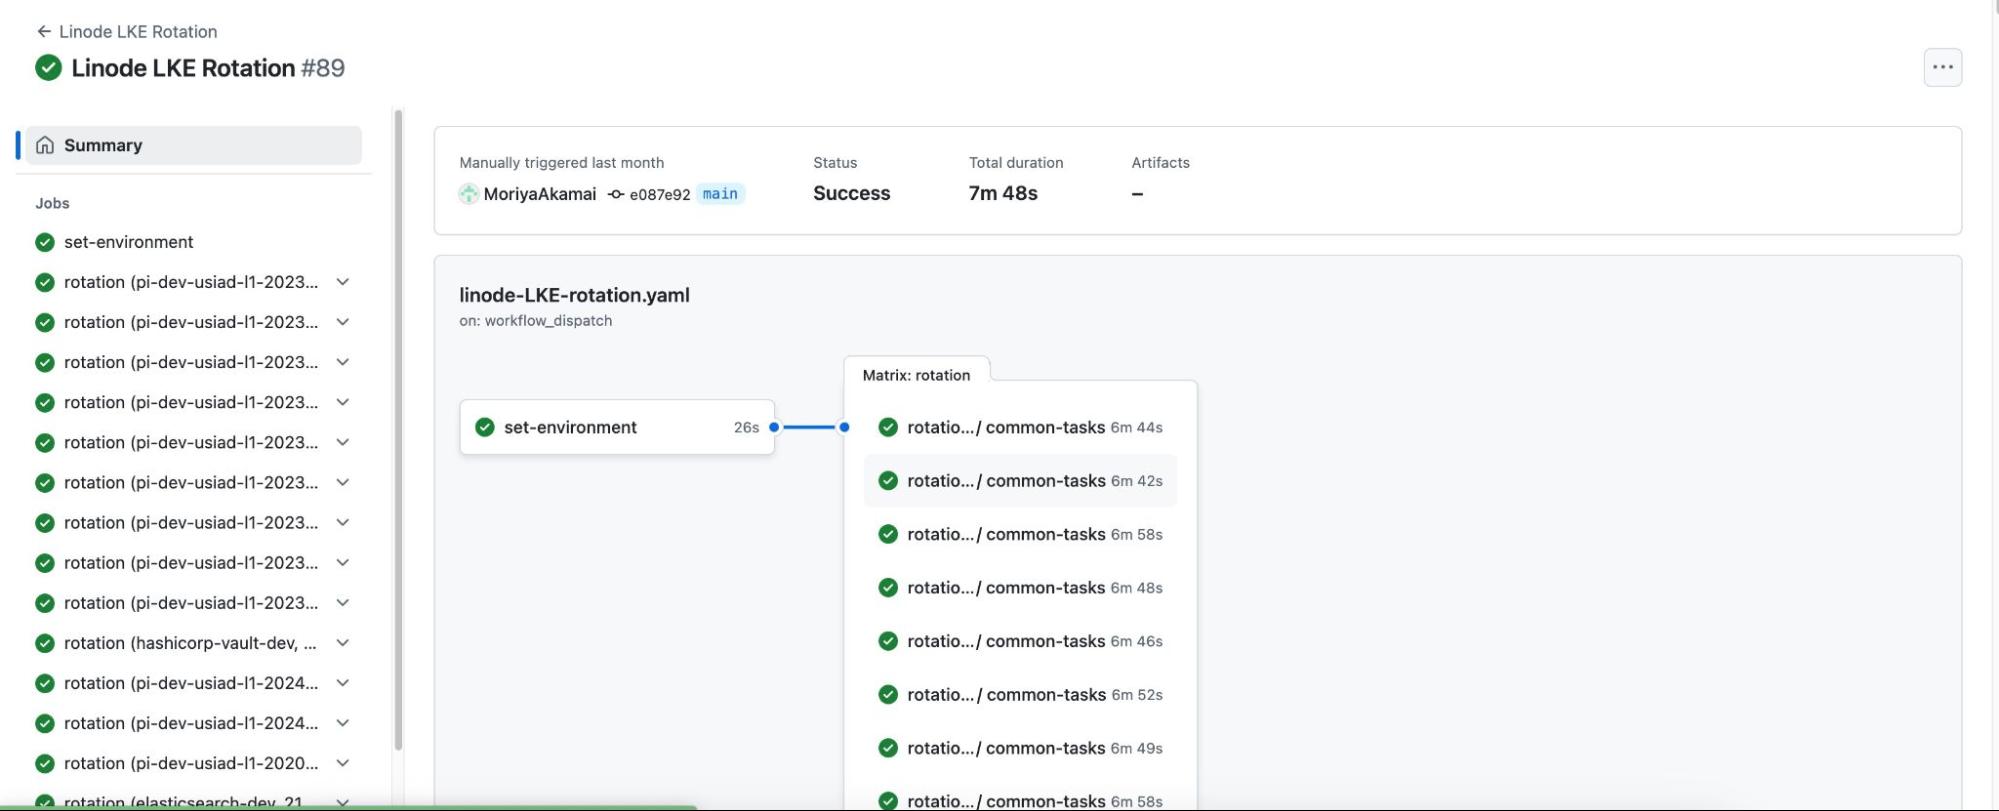
Task: Click the back arrow beside Linode LKE Rotation
Action: tap(44, 31)
